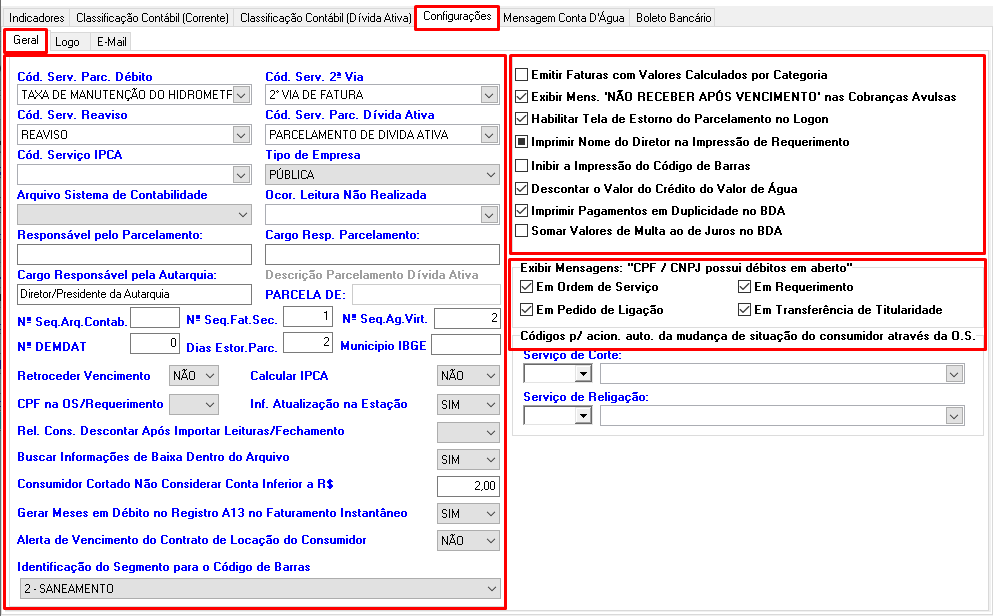Screen dimensions: 993x616
Task: Switch to the Indicadores tab
Action: [37, 18]
